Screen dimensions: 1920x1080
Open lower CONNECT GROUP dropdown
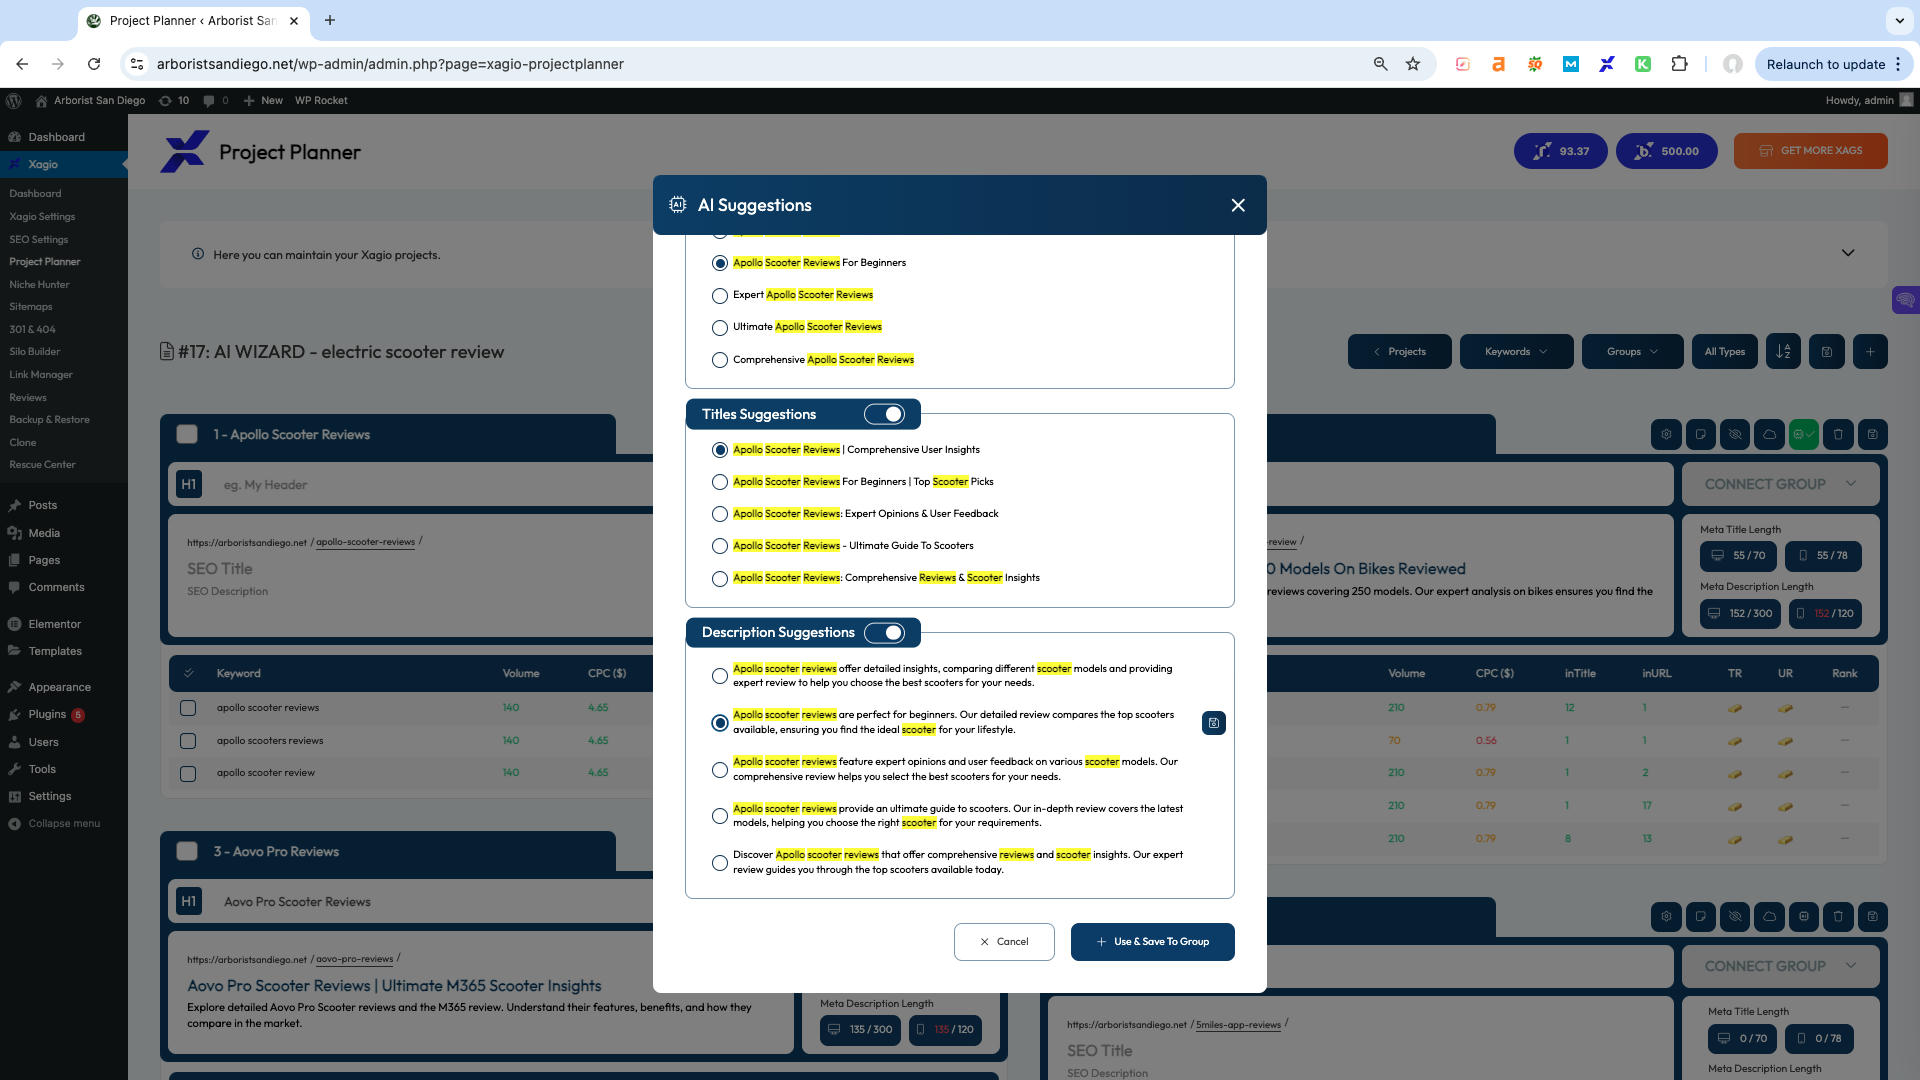tap(1781, 966)
